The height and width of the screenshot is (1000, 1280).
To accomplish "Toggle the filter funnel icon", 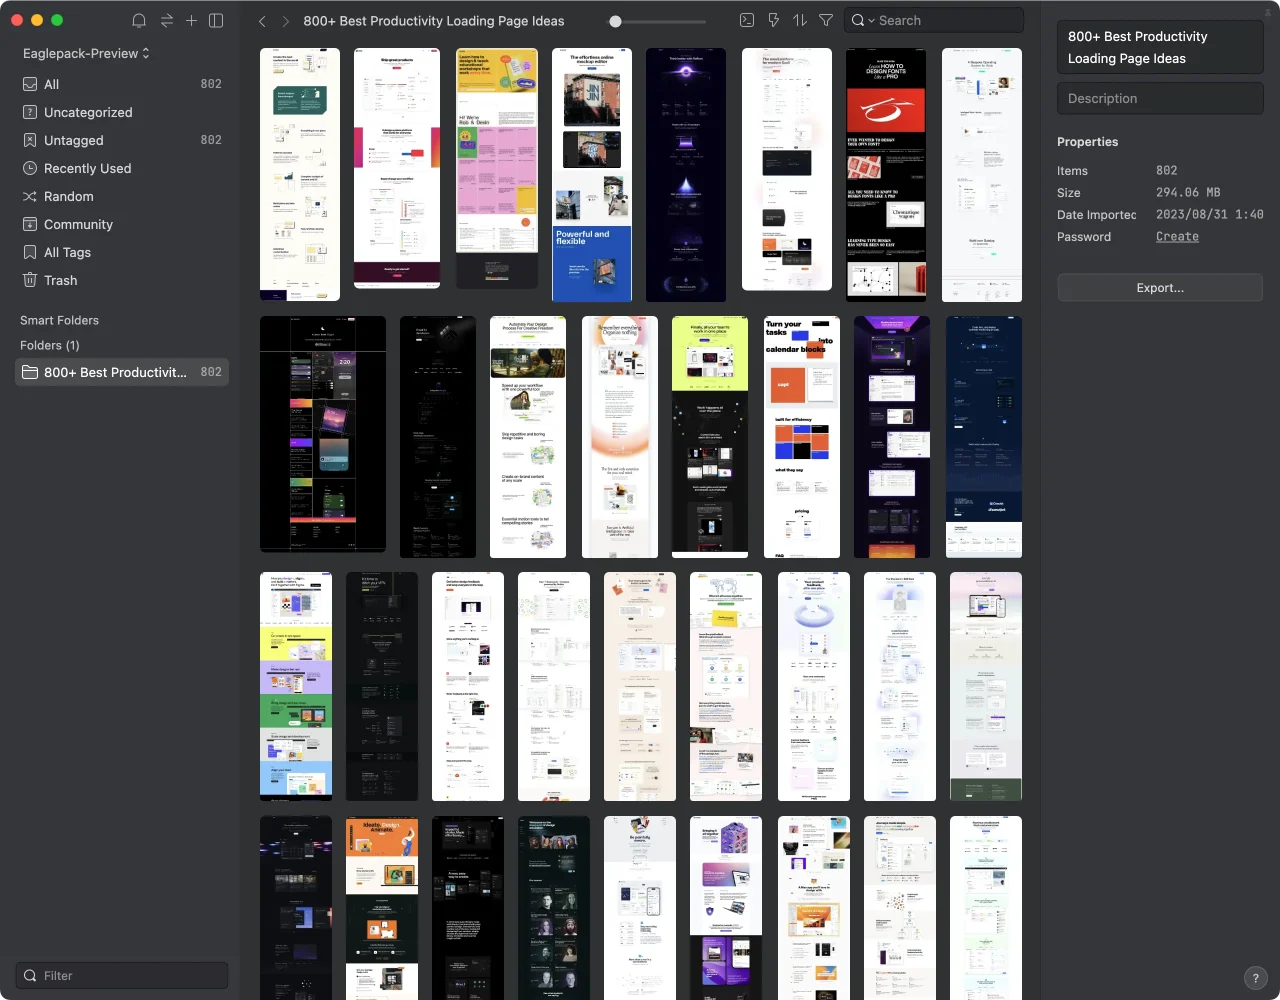I will (x=826, y=20).
